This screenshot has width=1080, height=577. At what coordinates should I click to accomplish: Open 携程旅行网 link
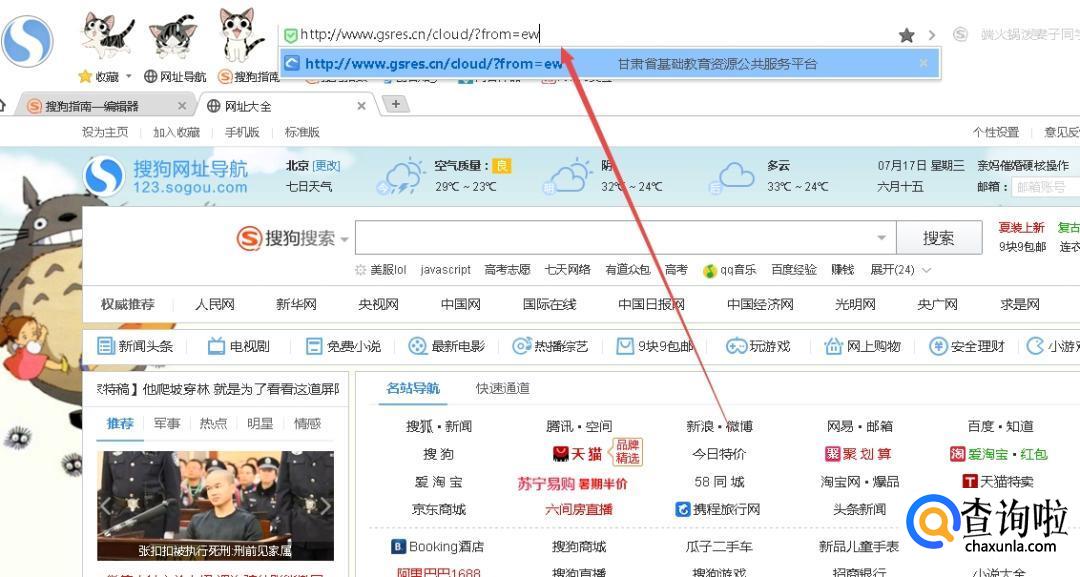718,510
